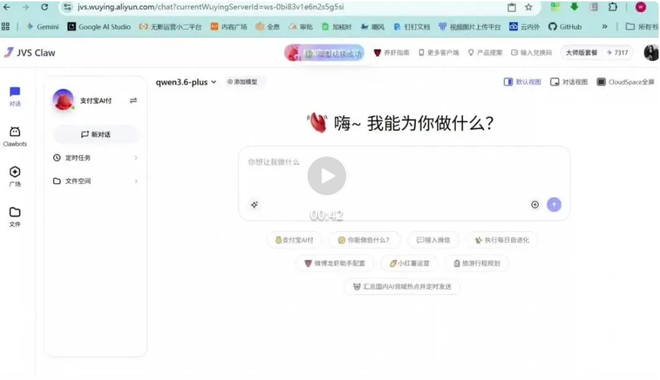Image resolution: width=660 pixels, height=380 pixels.
Task: Bookmark this page with the star icon
Action: tap(529, 7)
